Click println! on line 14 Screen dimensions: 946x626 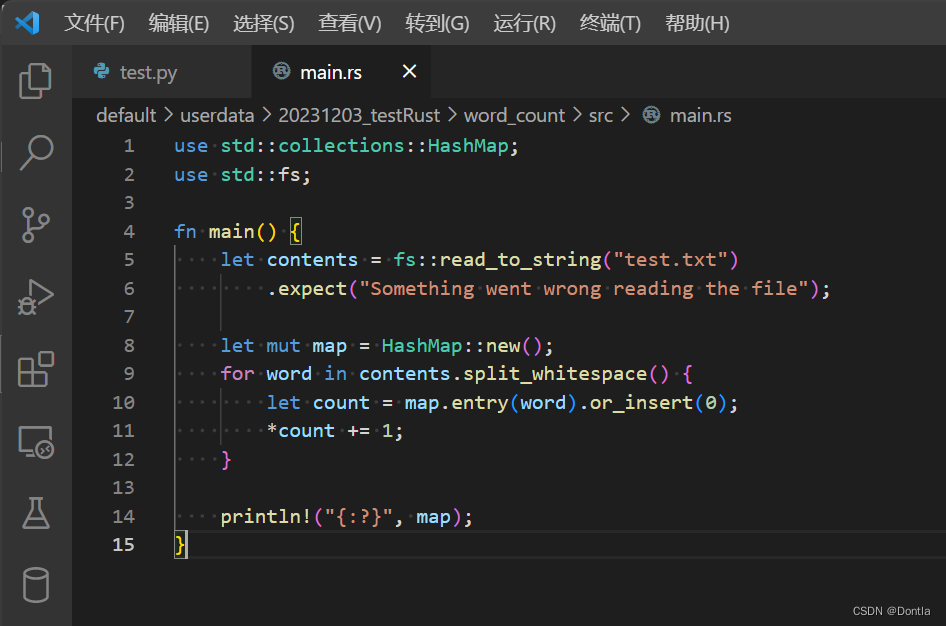pos(265,517)
